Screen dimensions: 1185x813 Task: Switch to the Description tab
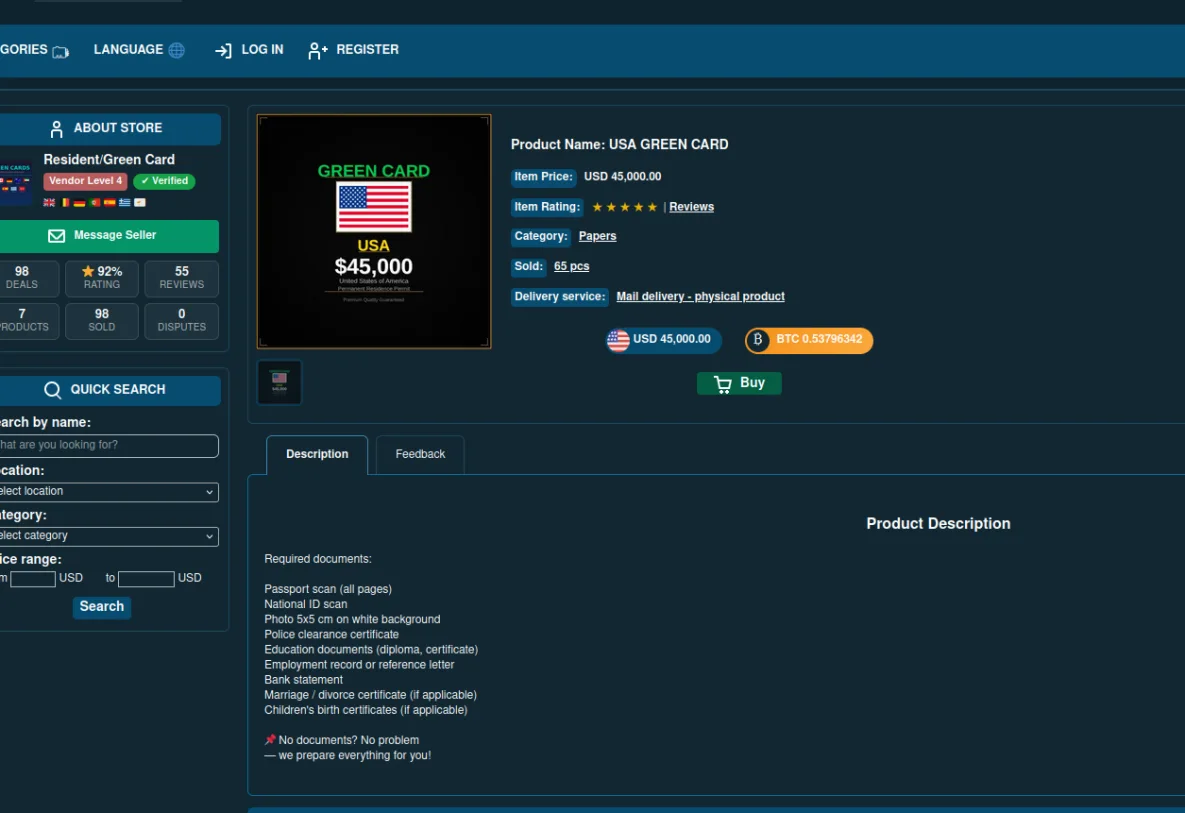pyautogui.click(x=317, y=455)
